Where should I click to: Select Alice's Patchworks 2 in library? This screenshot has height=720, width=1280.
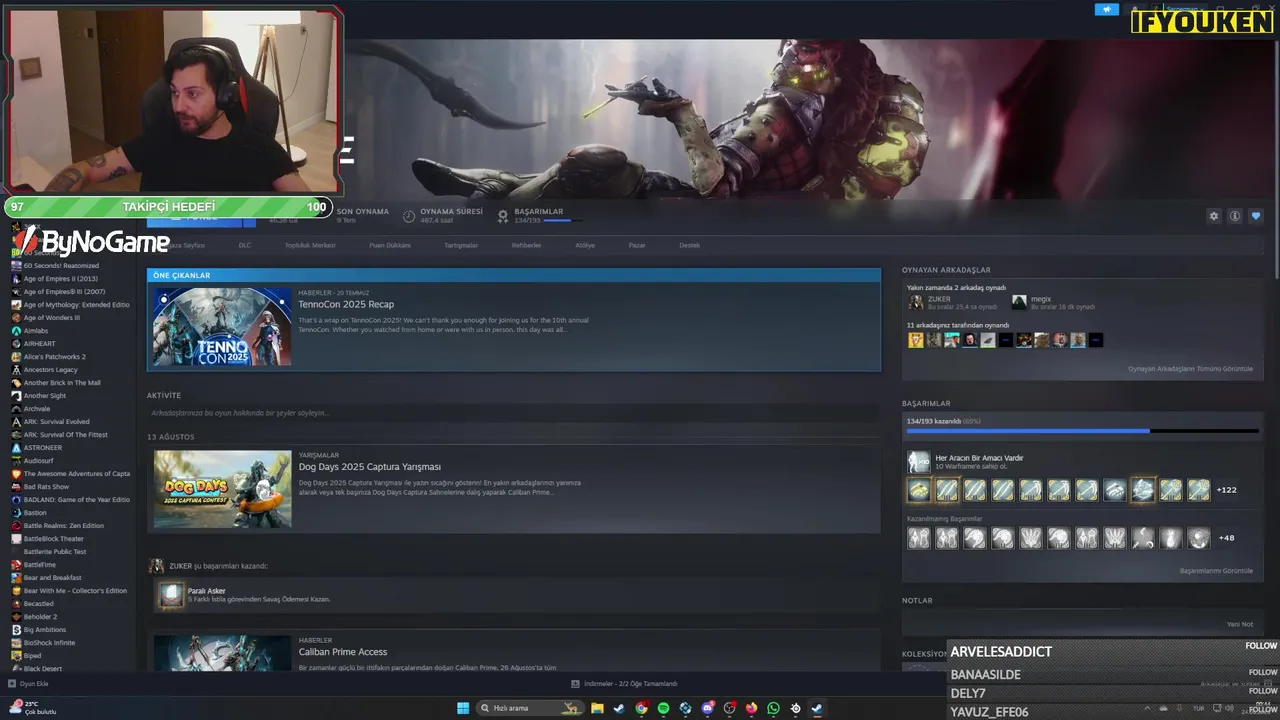55,357
